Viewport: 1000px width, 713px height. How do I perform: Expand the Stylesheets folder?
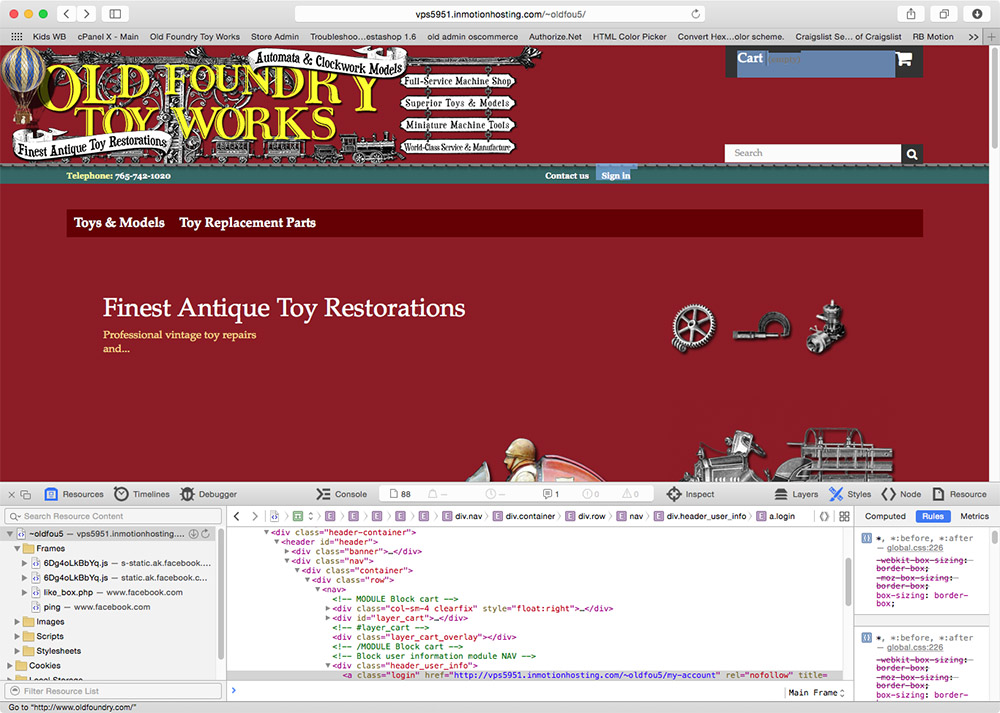[x=17, y=651]
